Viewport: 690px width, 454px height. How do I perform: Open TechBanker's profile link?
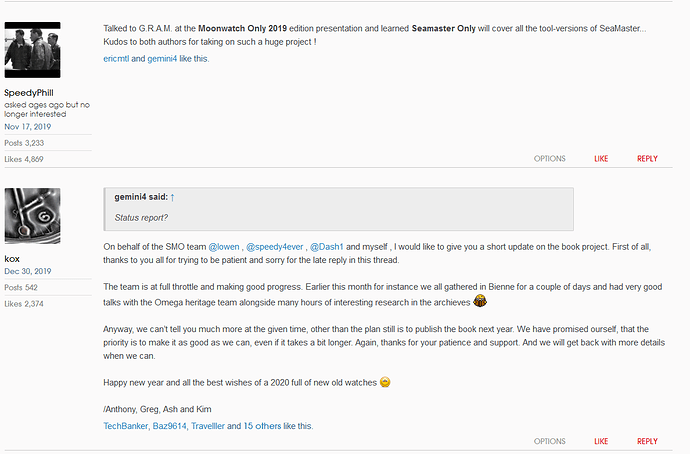click(x=125, y=426)
